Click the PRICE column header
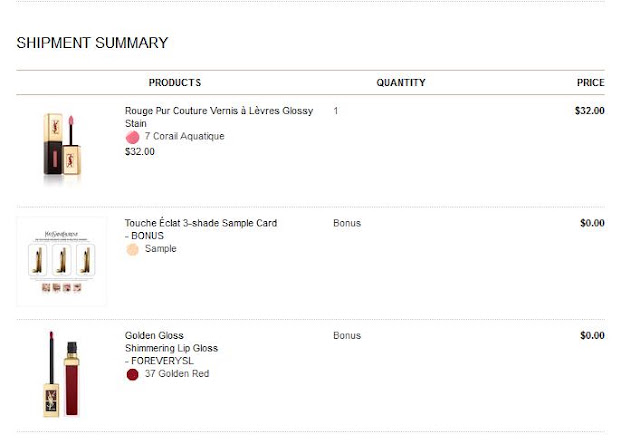 591,83
